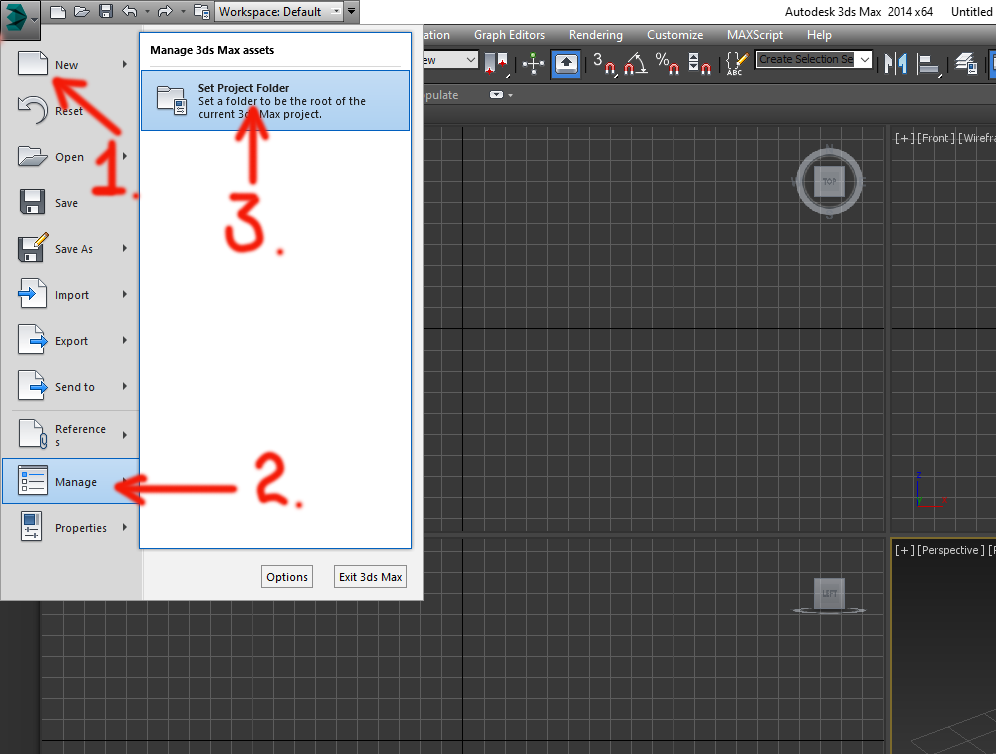Click New Scene icon in quick access toolbar

(x=58, y=11)
